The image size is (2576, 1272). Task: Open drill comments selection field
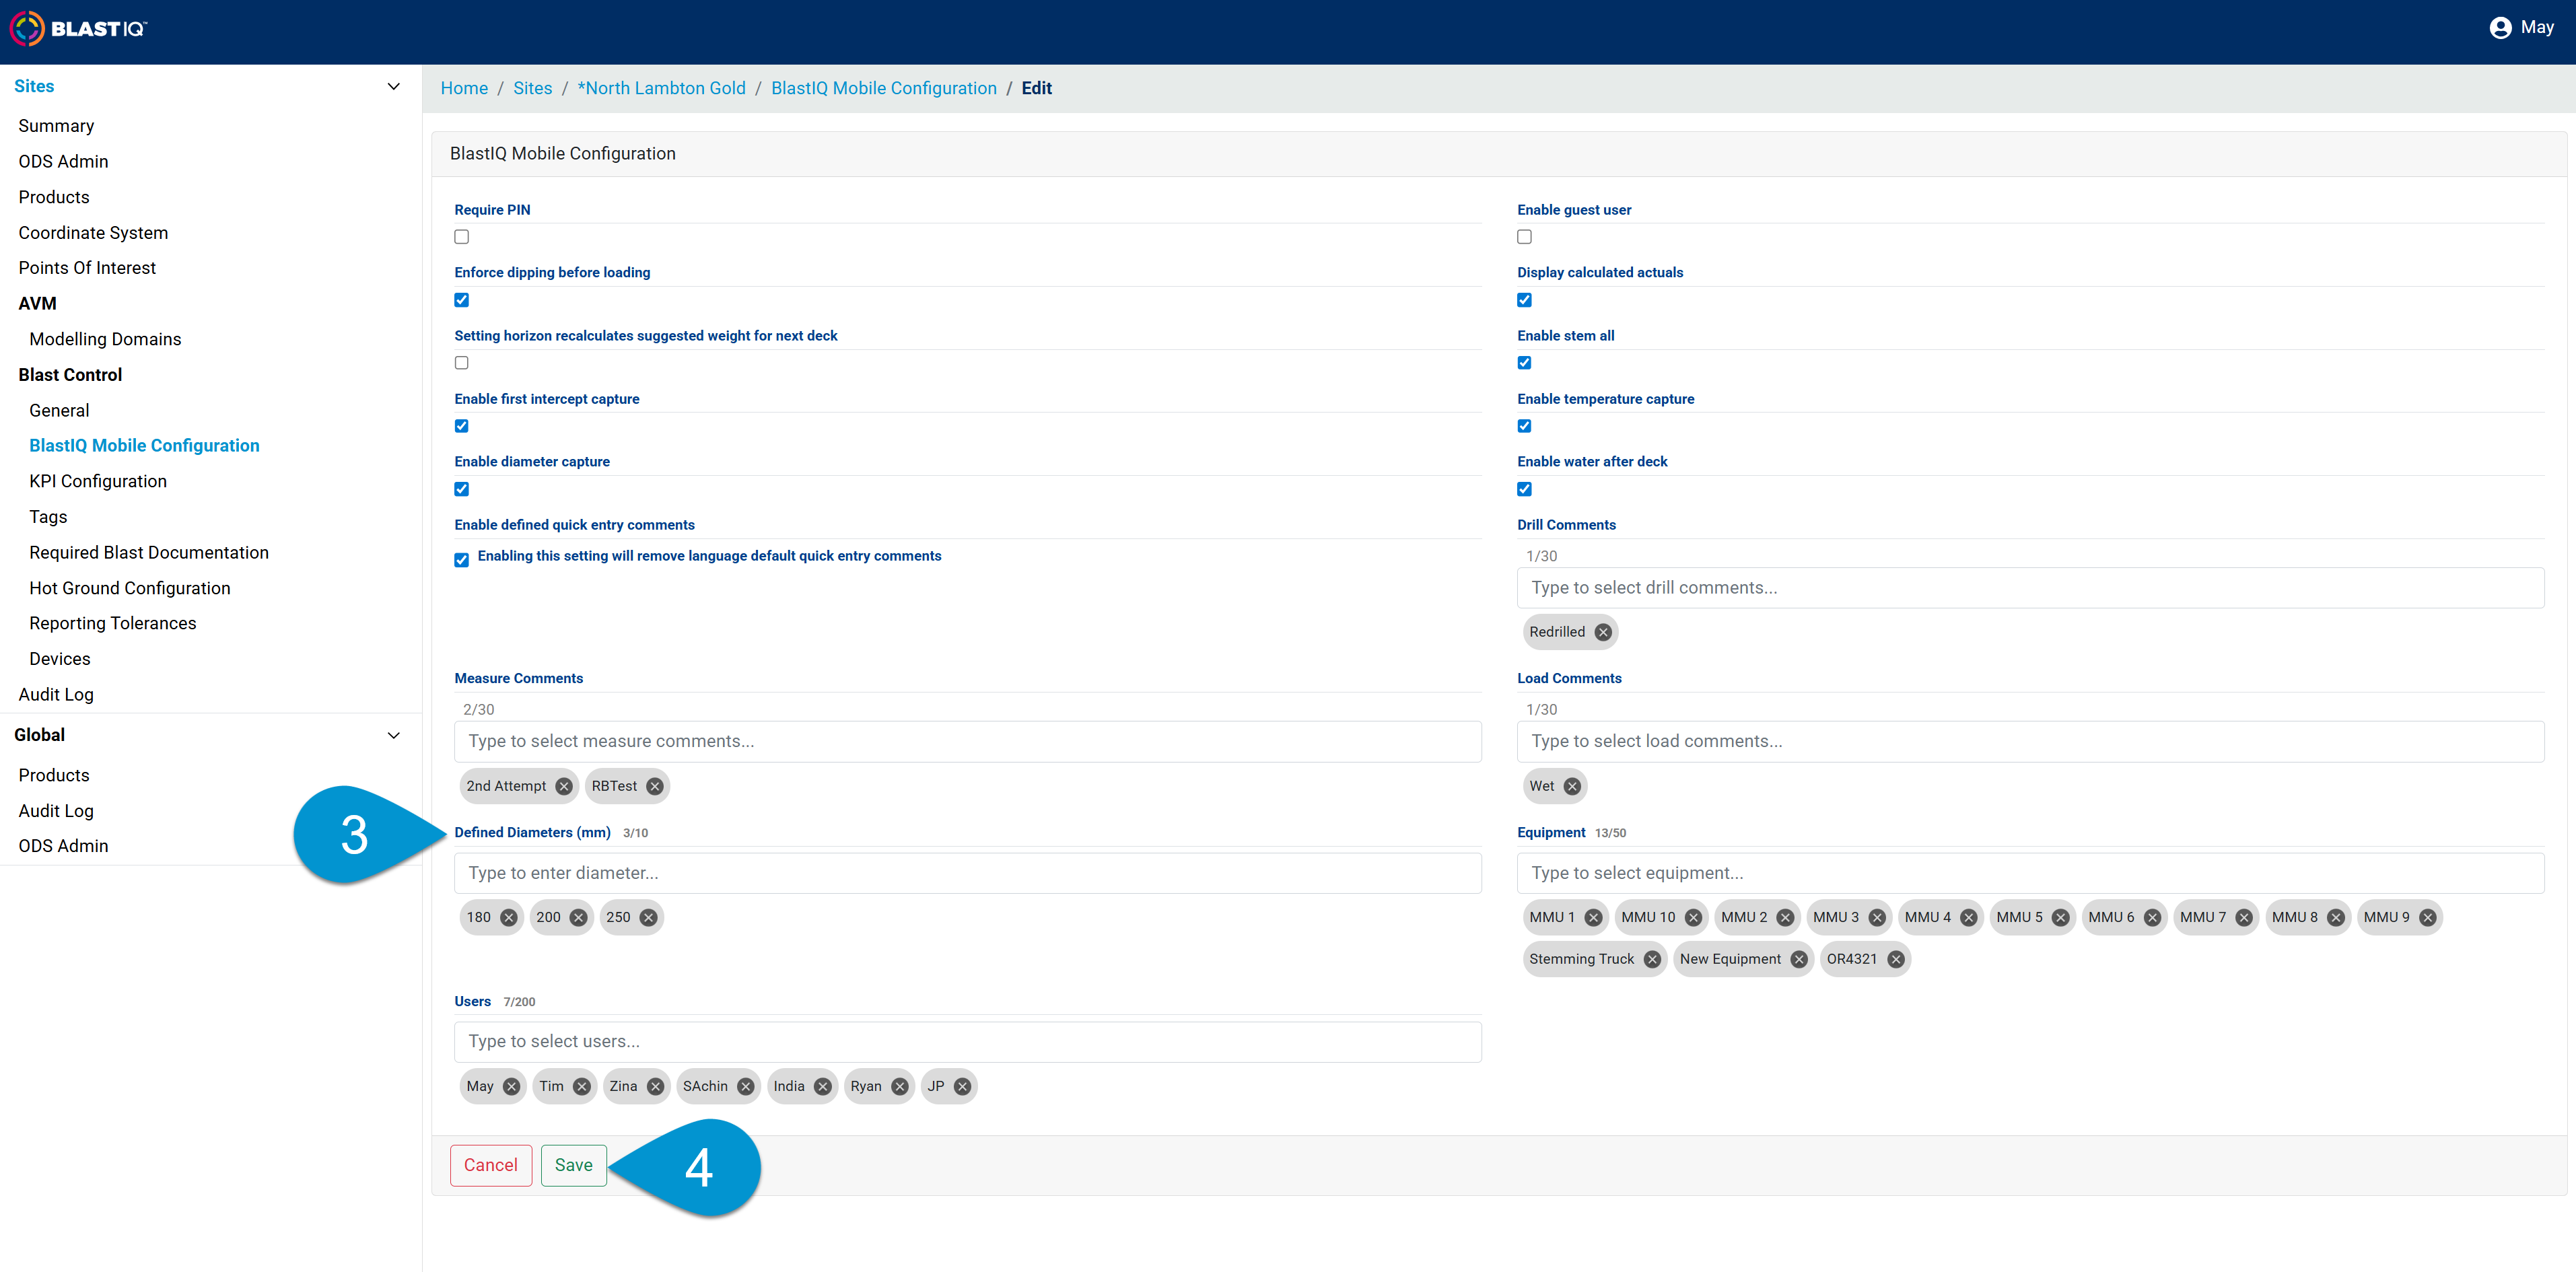tap(2030, 588)
